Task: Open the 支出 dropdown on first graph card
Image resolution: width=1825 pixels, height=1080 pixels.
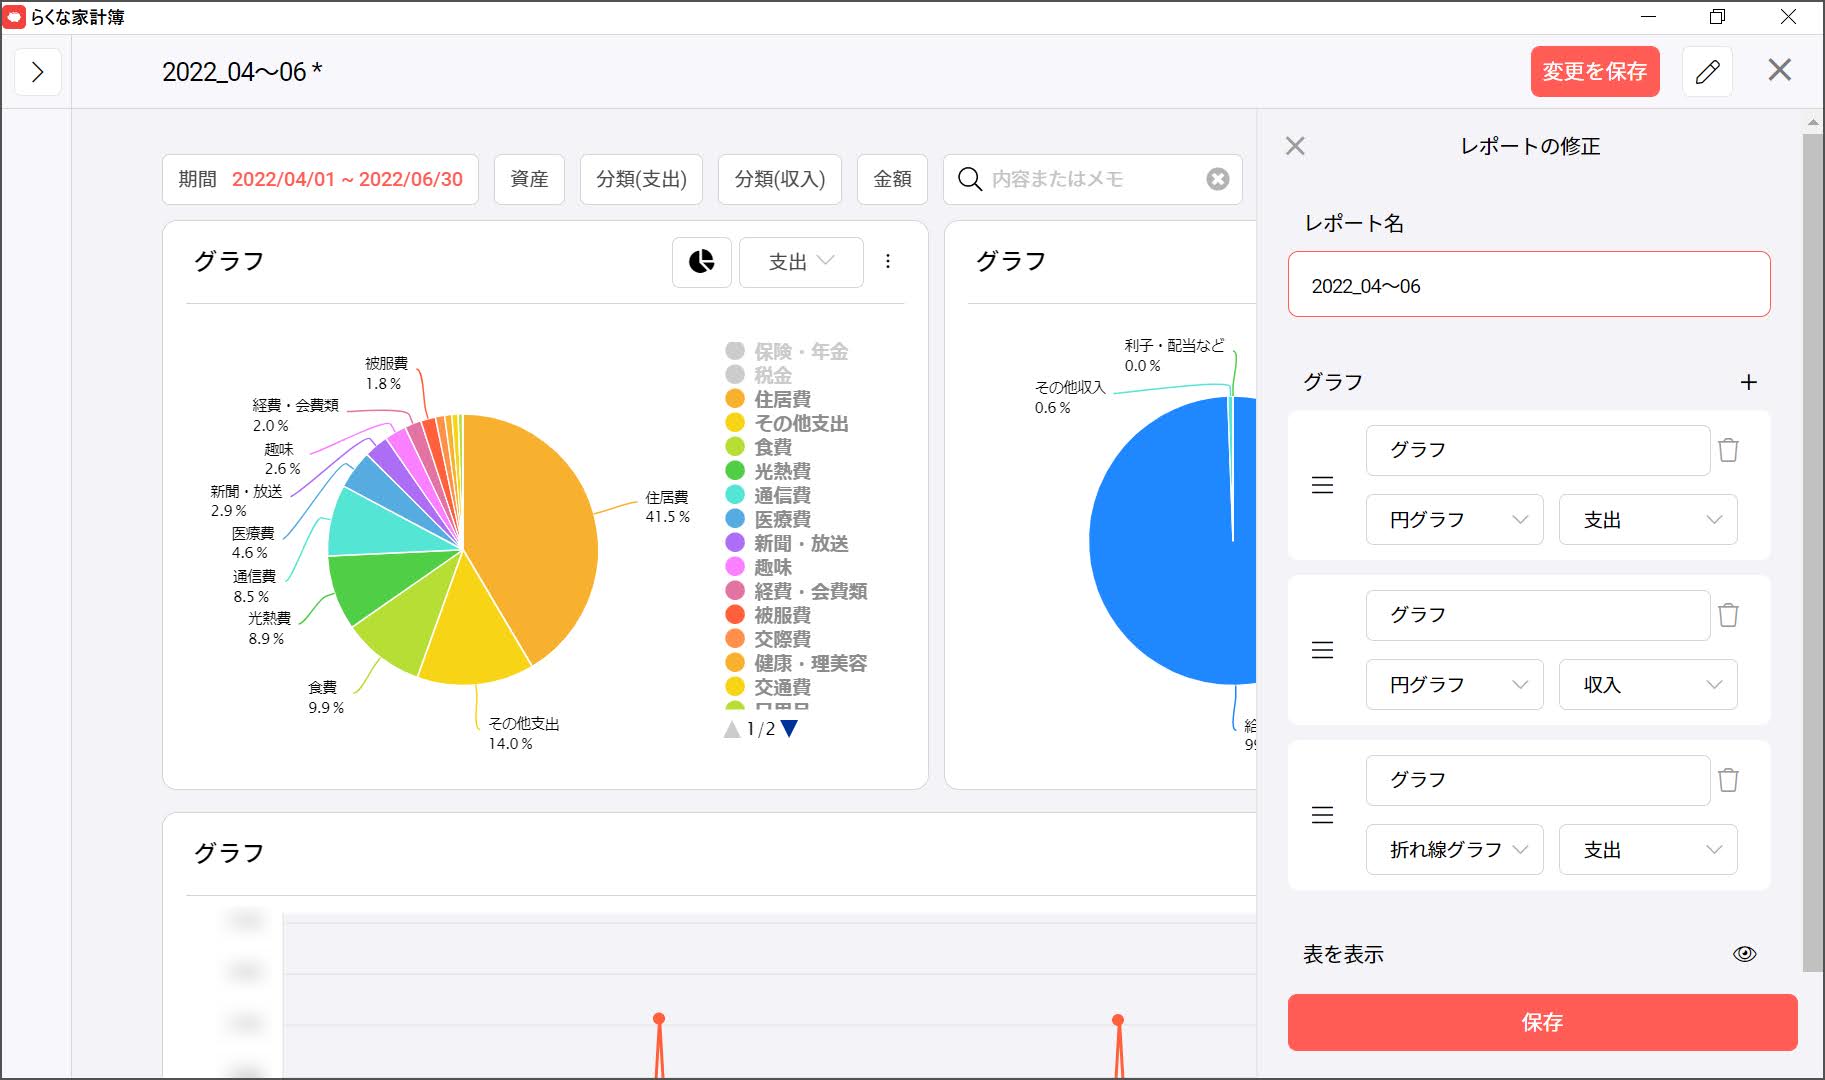Action: [801, 262]
